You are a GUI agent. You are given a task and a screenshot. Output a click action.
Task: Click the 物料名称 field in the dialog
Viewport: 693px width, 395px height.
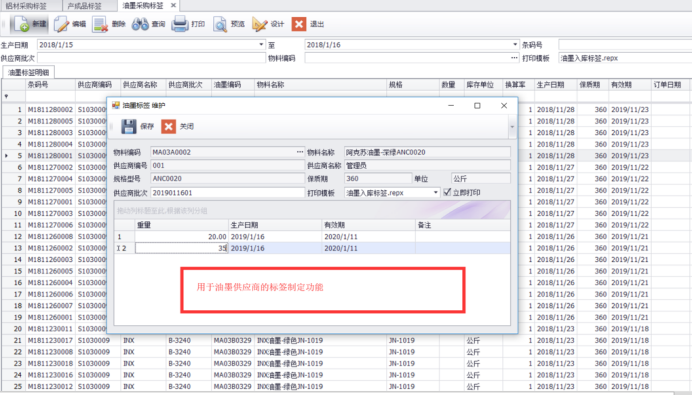[x=427, y=152]
